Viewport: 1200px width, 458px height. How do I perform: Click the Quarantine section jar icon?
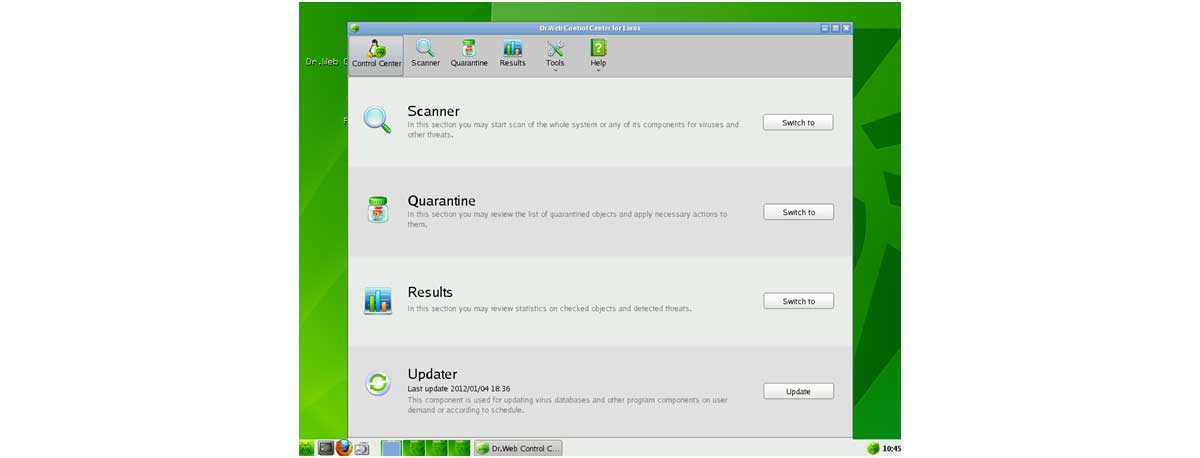coord(378,209)
